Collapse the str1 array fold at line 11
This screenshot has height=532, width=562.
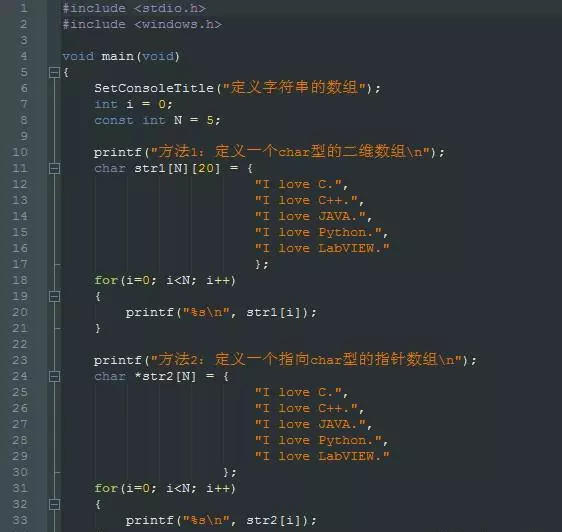point(54,168)
